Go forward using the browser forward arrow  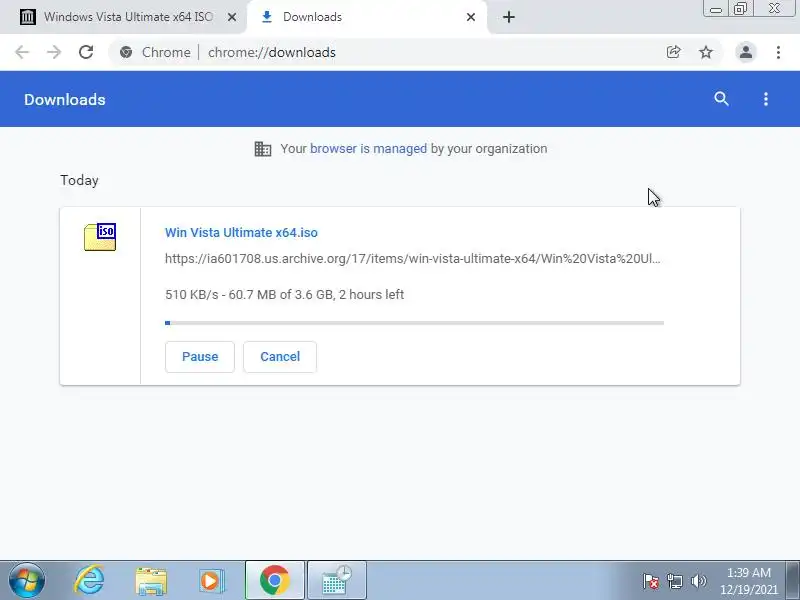[54, 52]
